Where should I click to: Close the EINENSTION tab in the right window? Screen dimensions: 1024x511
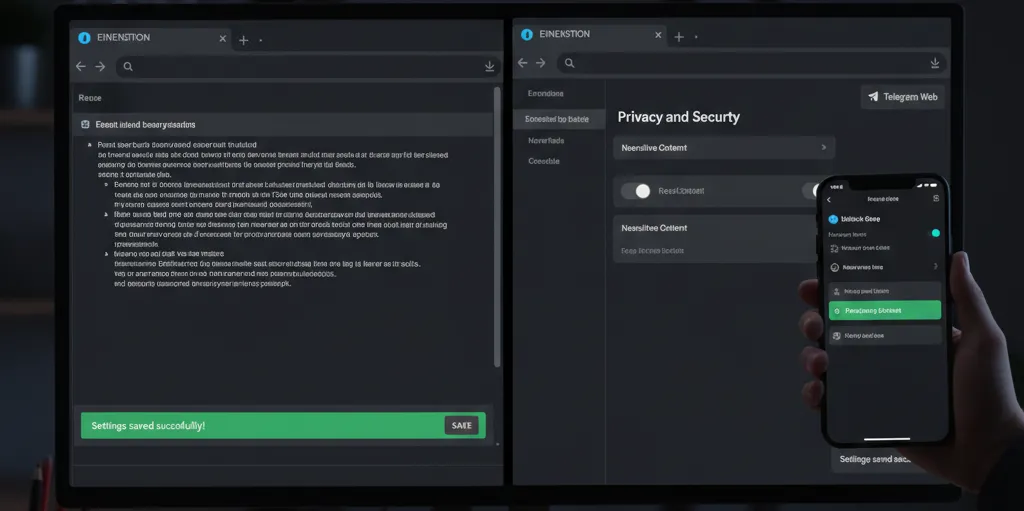(658, 35)
